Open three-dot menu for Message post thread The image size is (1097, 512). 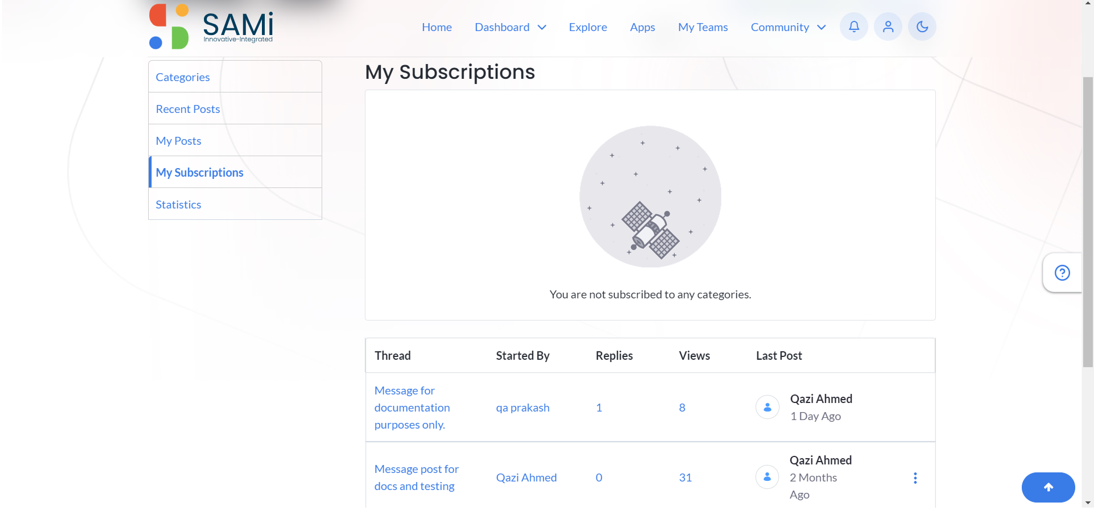pos(915,478)
